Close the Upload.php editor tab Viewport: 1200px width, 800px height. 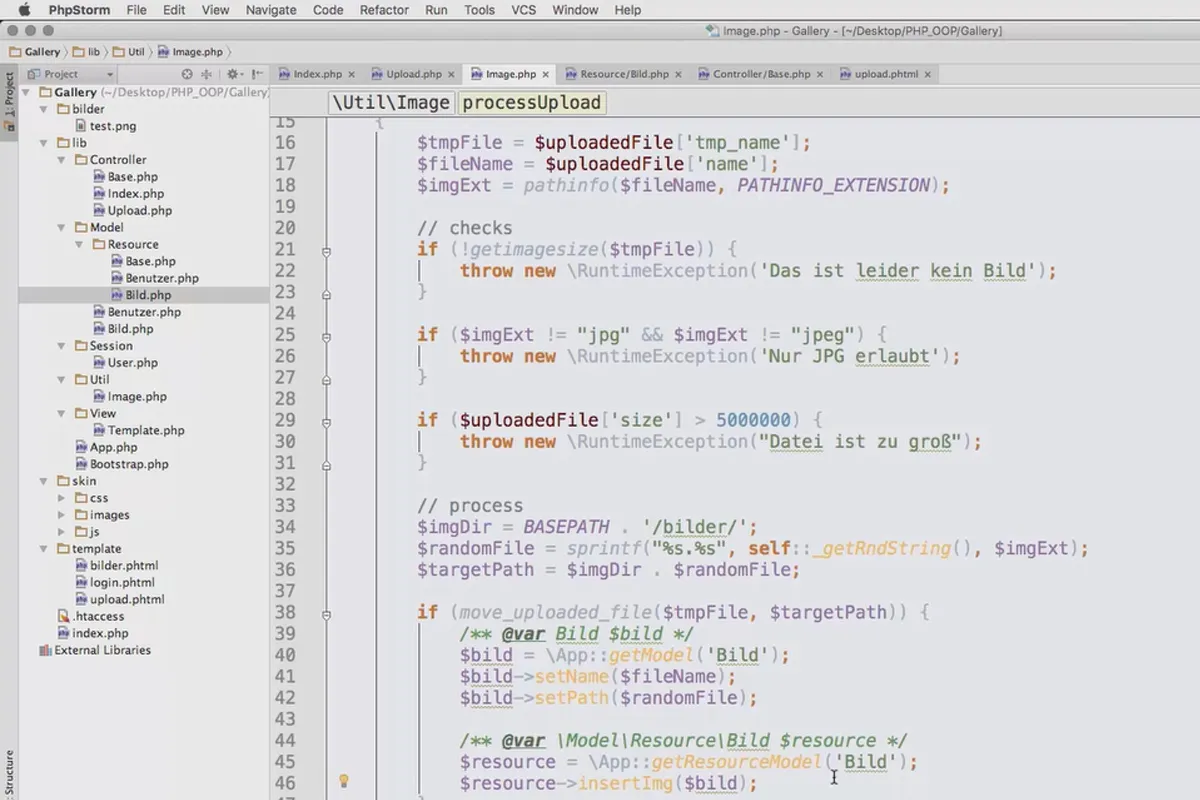(x=451, y=74)
